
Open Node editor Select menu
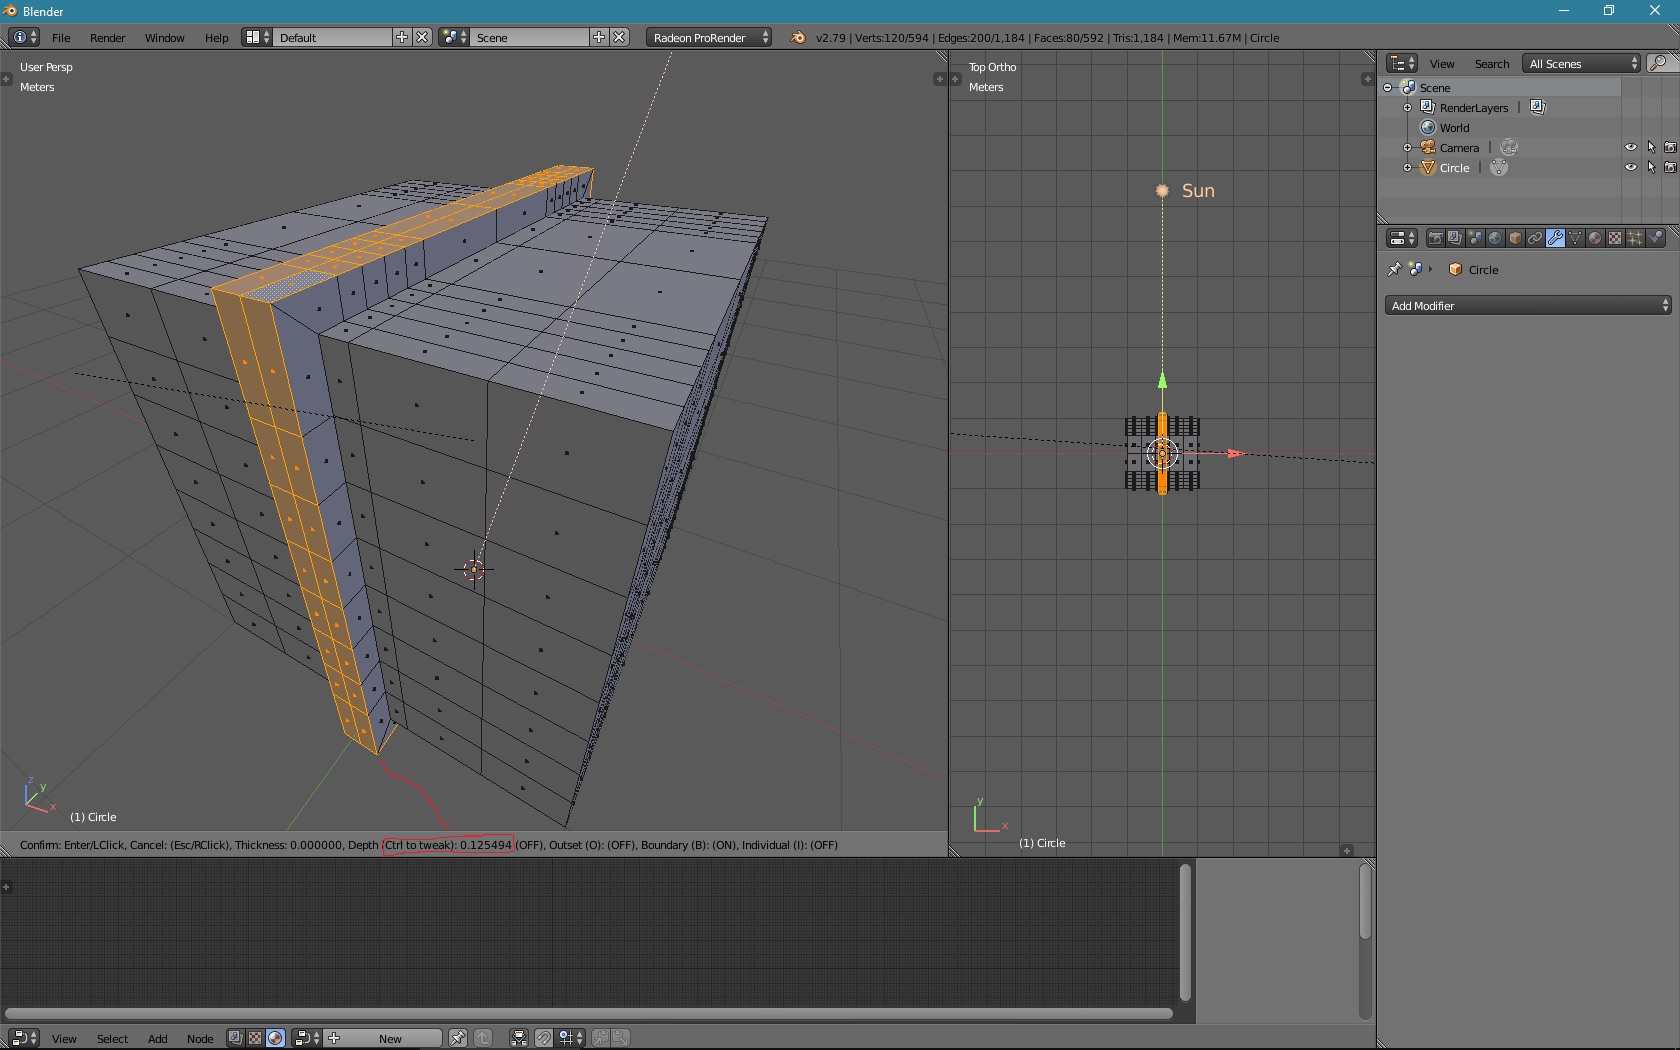[x=112, y=1038]
